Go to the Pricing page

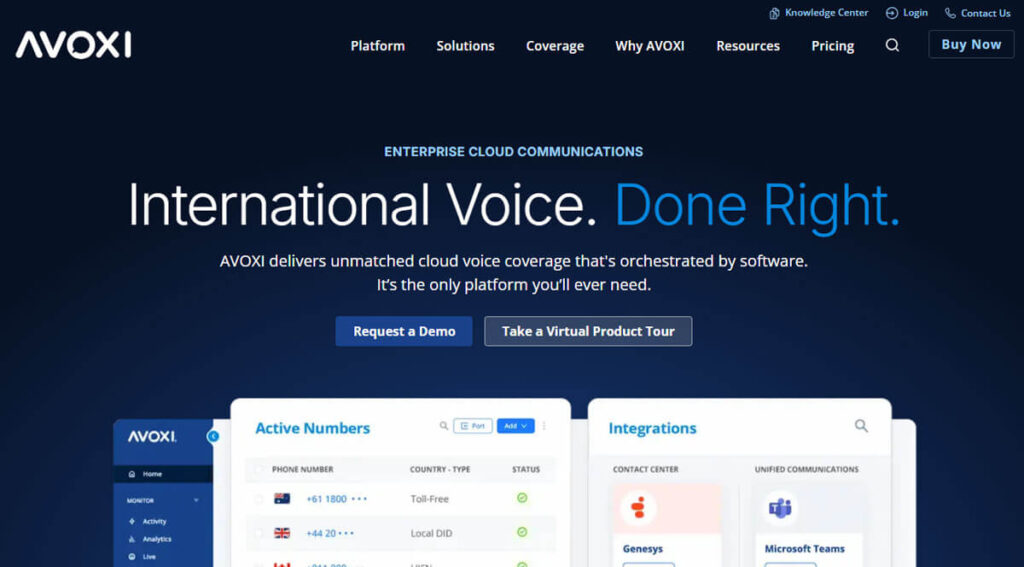[833, 46]
